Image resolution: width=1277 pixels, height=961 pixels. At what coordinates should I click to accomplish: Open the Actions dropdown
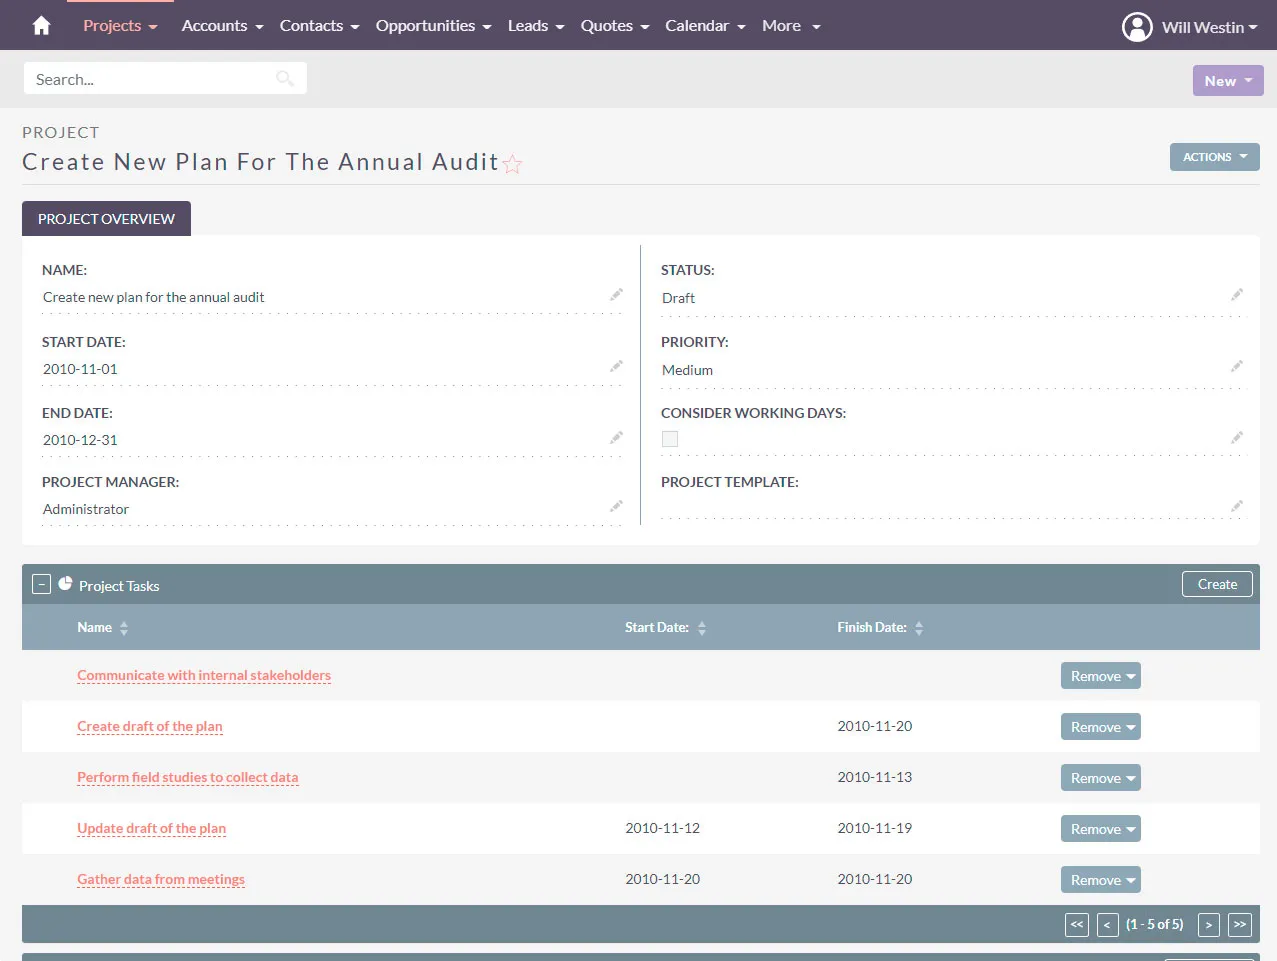pos(1214,157)
